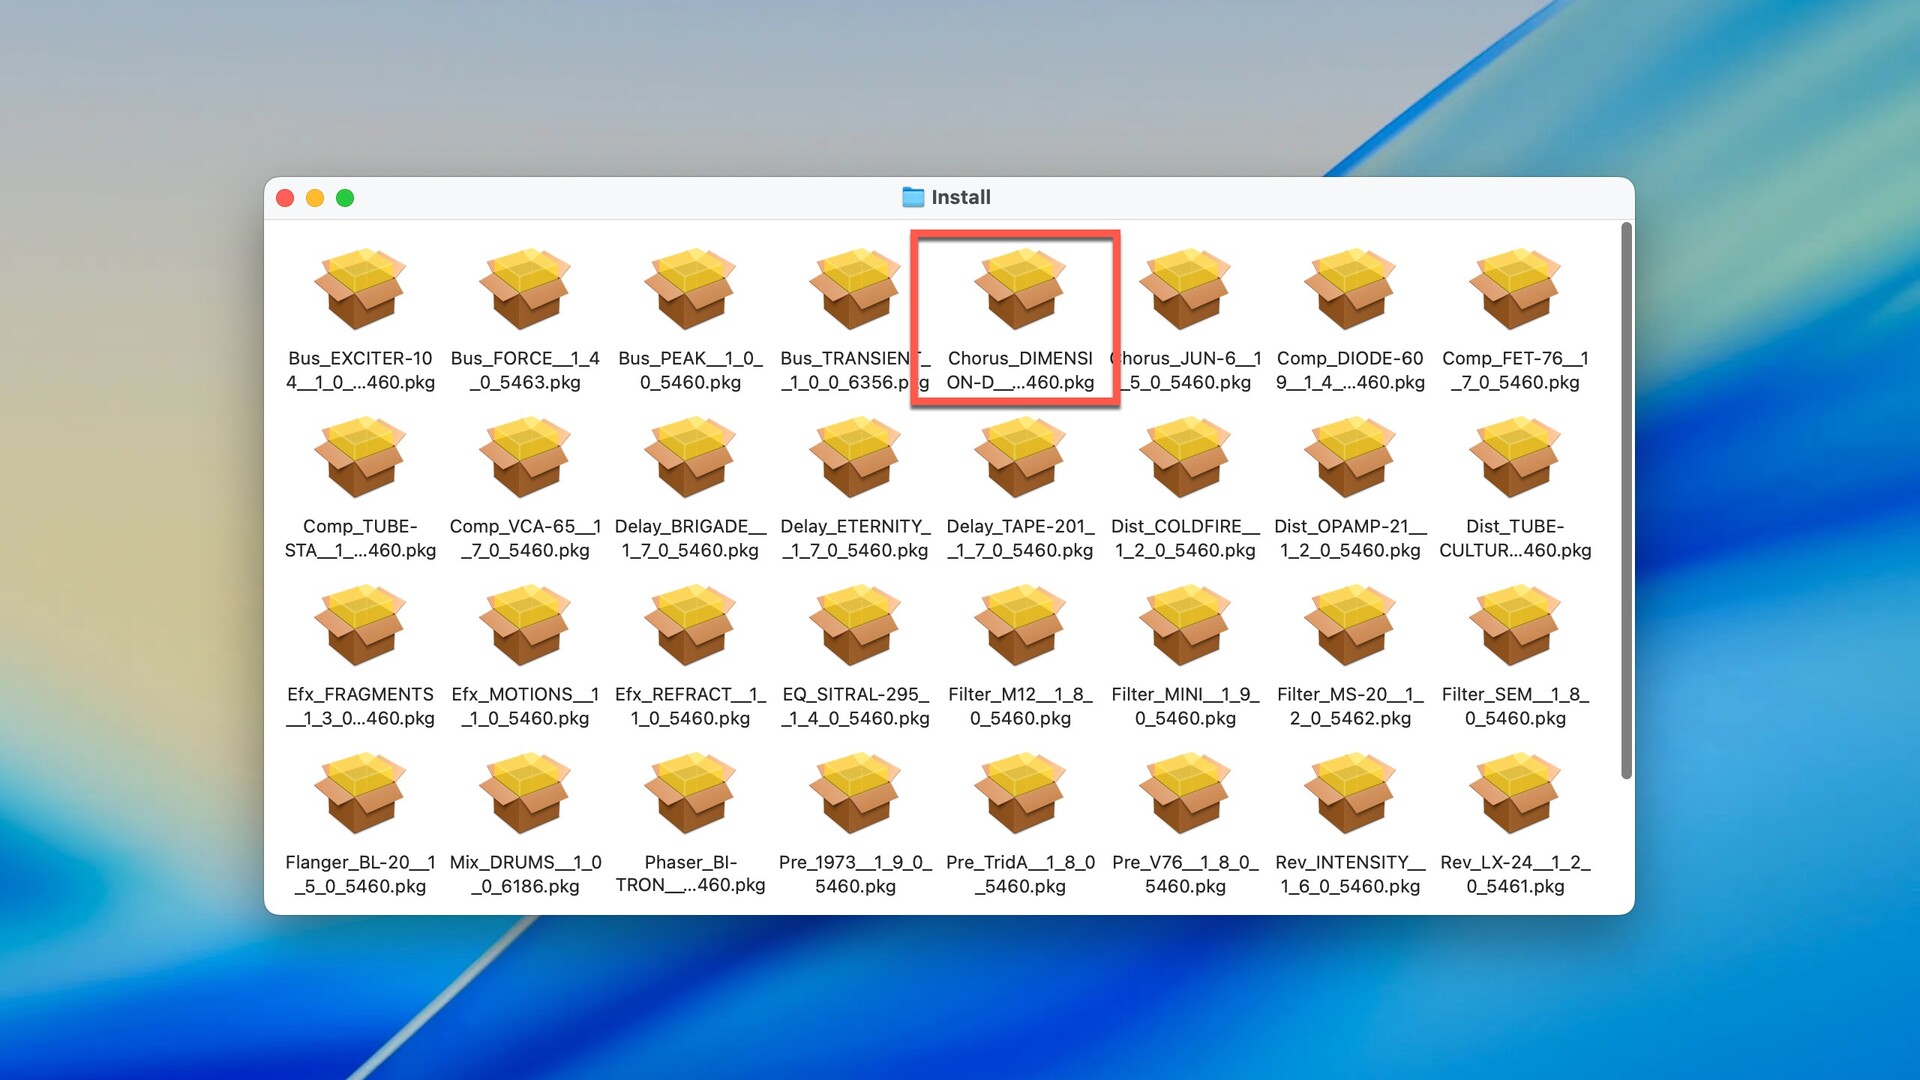Select the Delay_TAPE-201 package icon

click(x=1020, y=458)
